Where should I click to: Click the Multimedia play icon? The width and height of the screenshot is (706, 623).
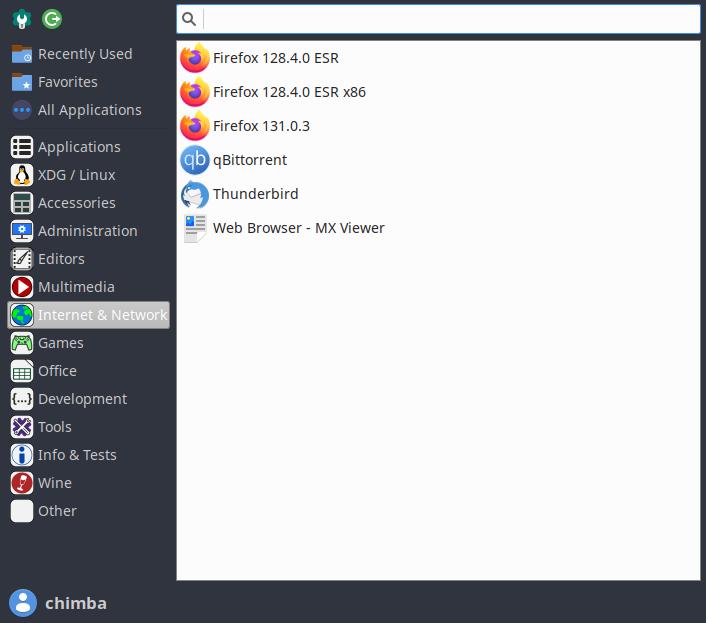(22, 287)
